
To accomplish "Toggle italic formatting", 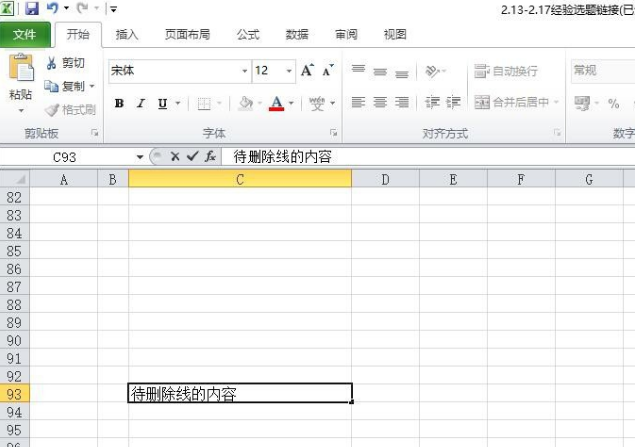I will [x=141, y=104].
